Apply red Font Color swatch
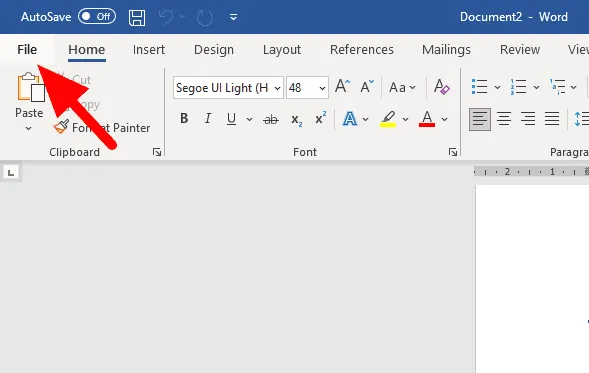Image resolution: width=589 pixels, height=373 pixels. 427,119
